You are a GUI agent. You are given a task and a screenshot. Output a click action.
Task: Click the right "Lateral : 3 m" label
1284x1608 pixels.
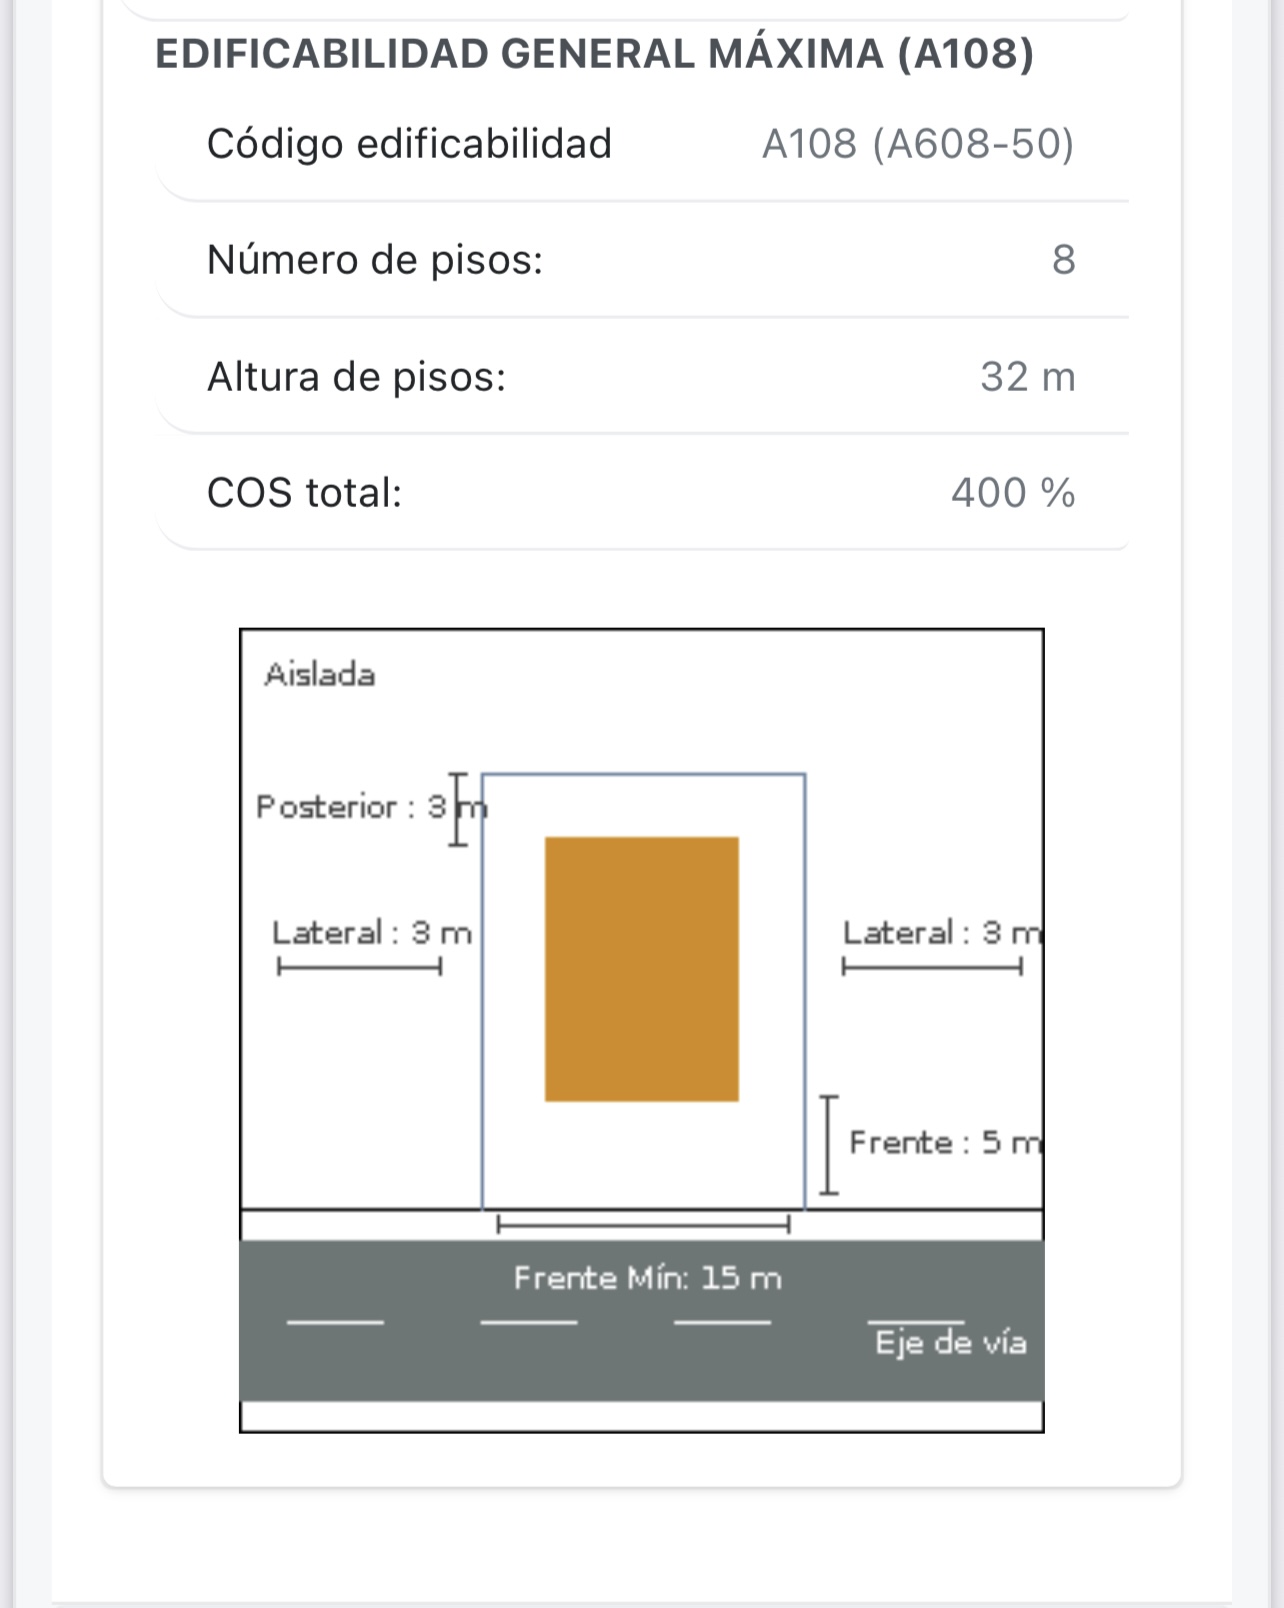point(941,933)
